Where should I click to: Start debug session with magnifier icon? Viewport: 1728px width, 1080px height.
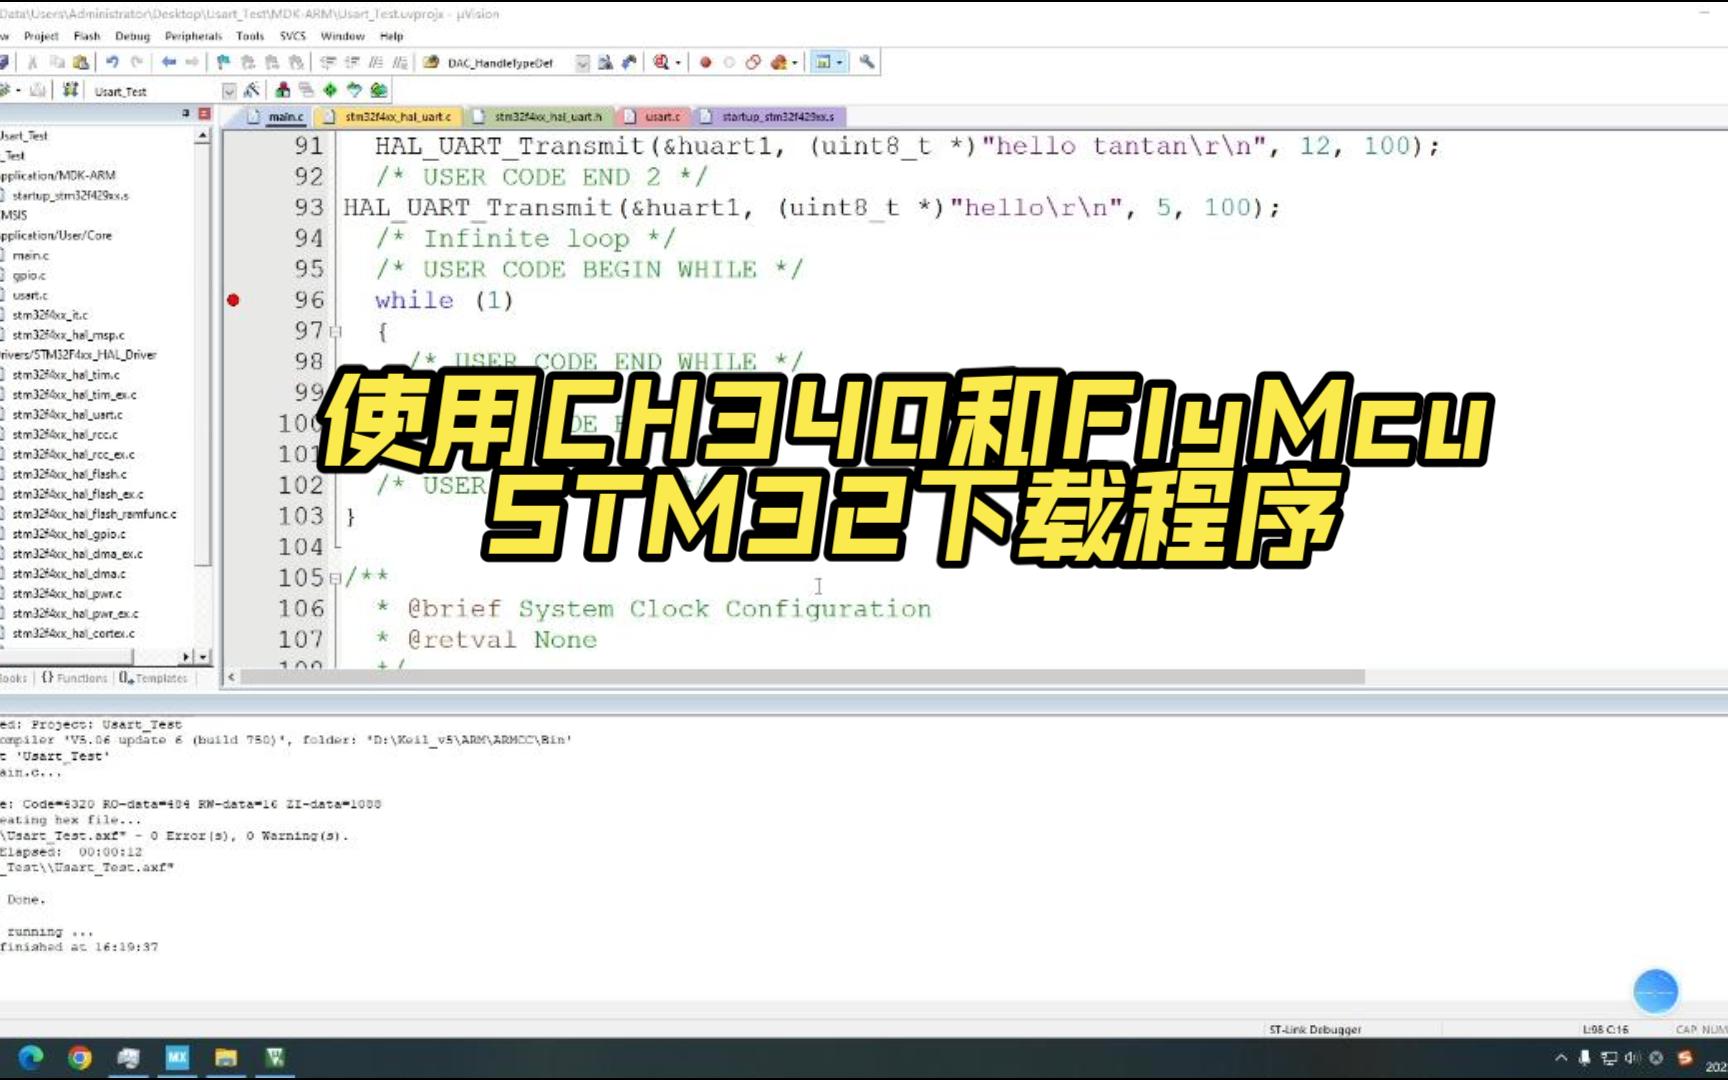(x=661, y=62)
